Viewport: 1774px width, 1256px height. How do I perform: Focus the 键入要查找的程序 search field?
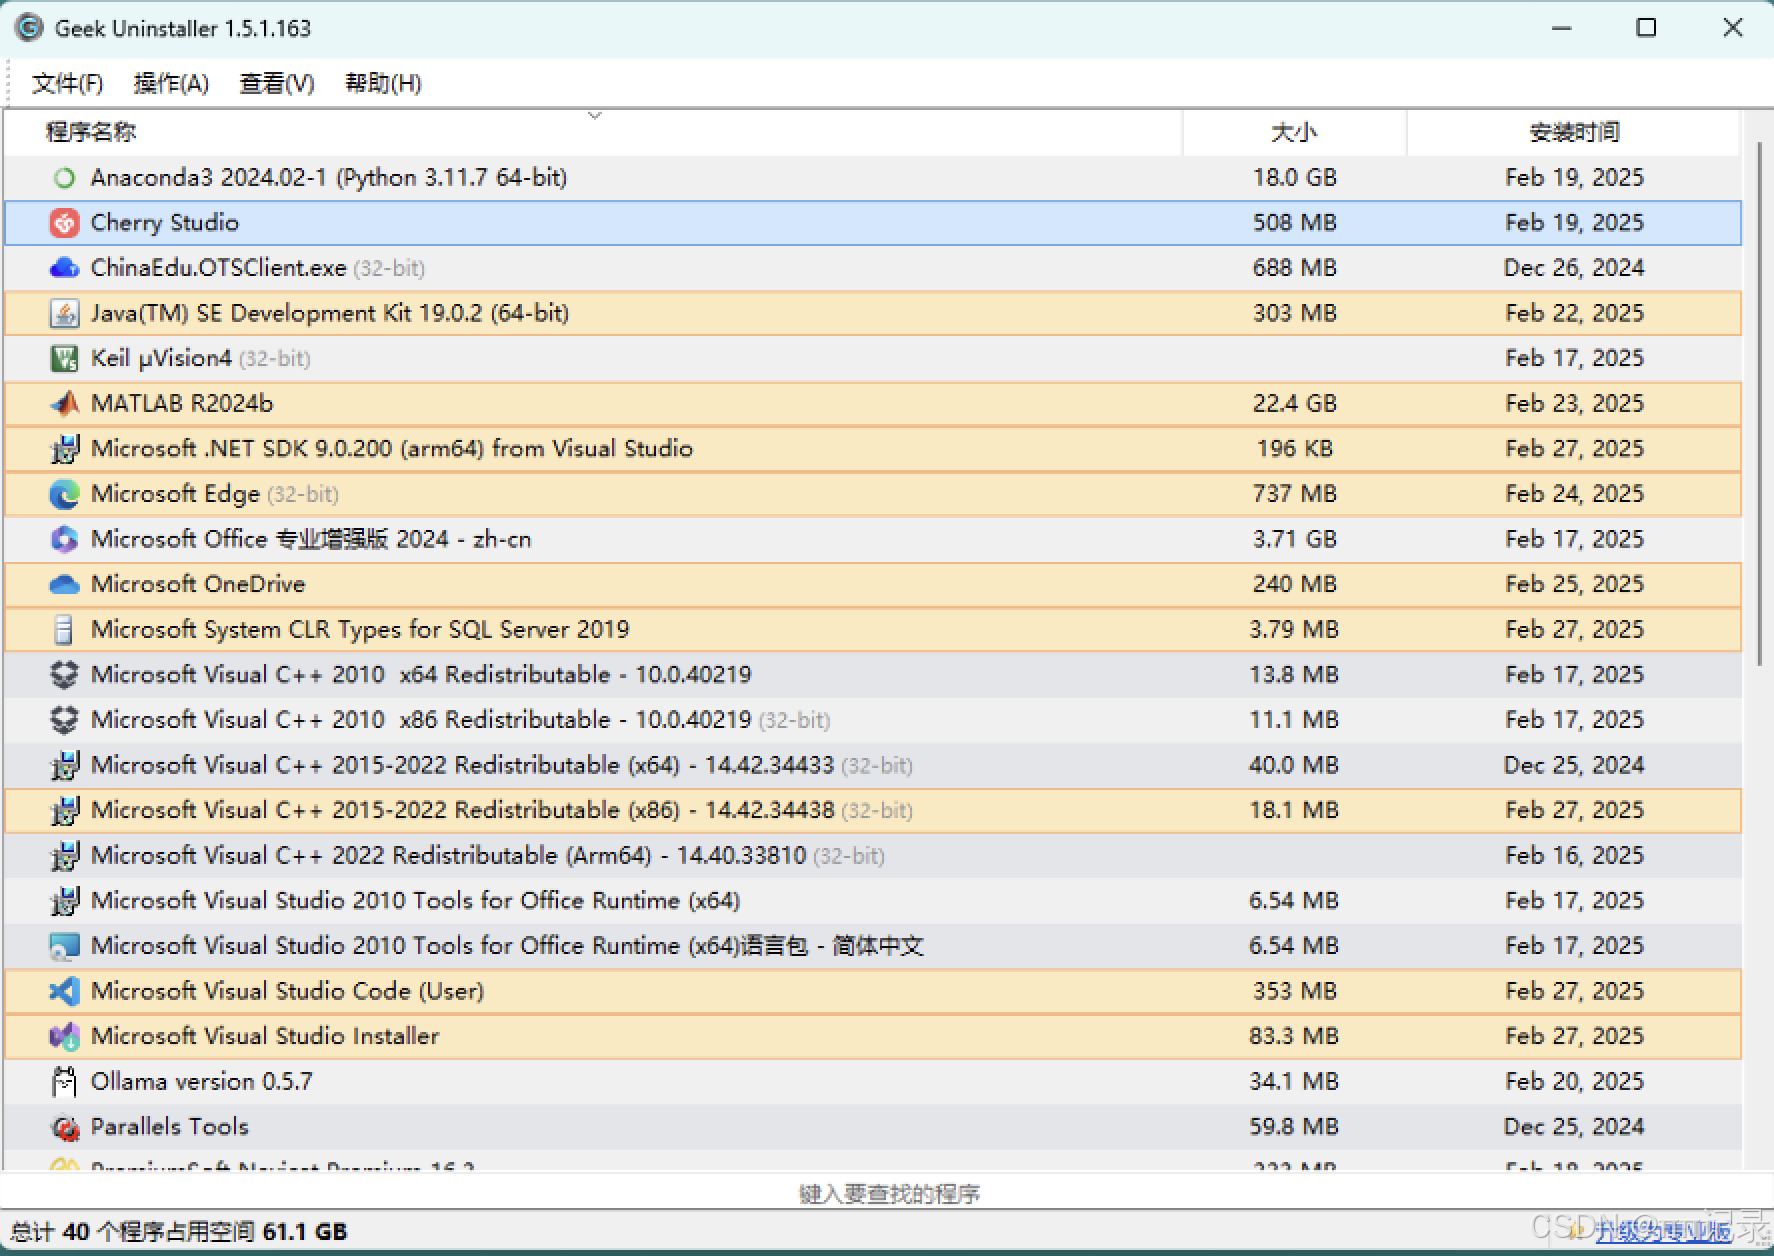(887, 1193)
